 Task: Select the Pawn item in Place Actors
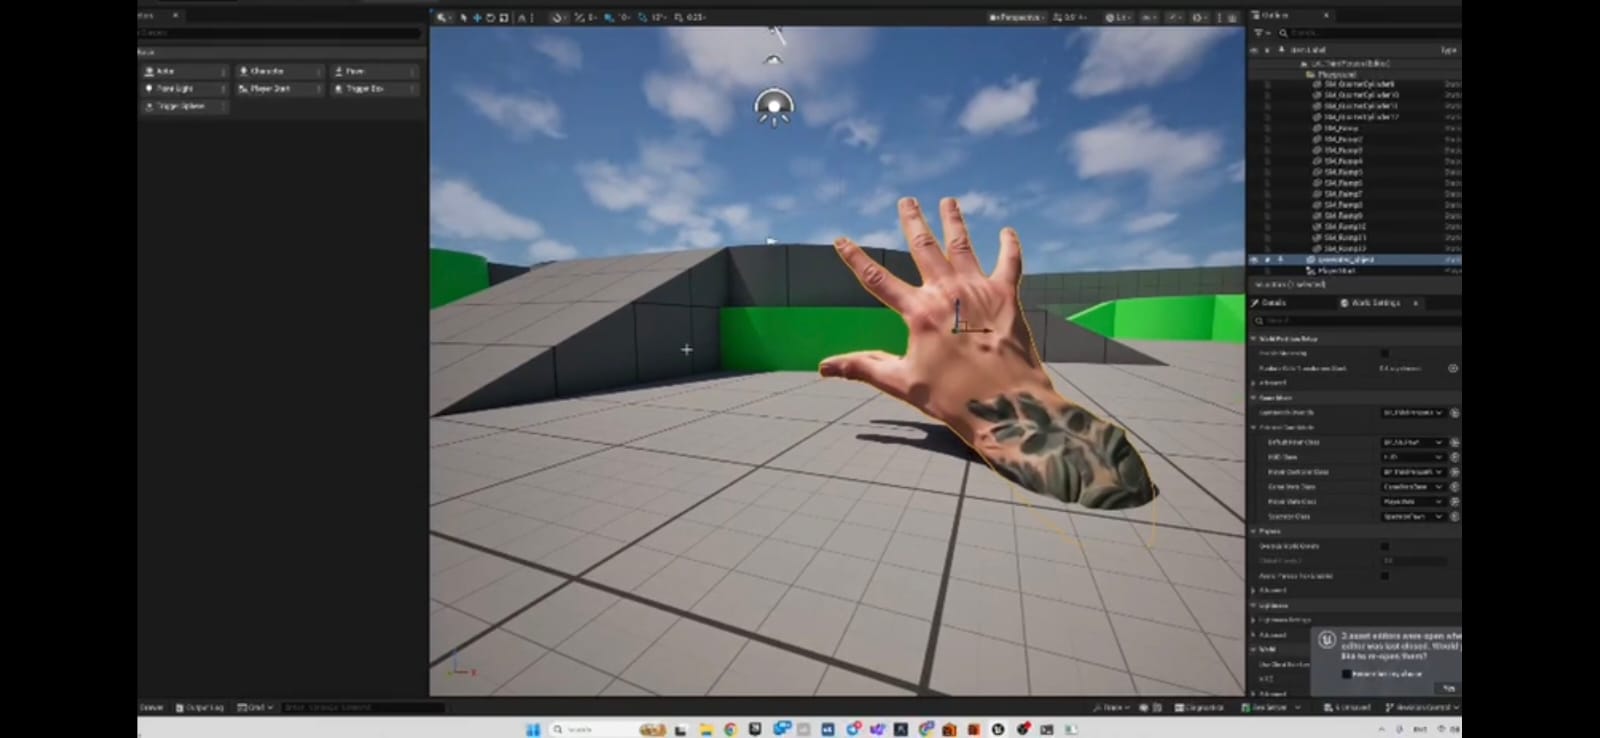pos(373,71)
